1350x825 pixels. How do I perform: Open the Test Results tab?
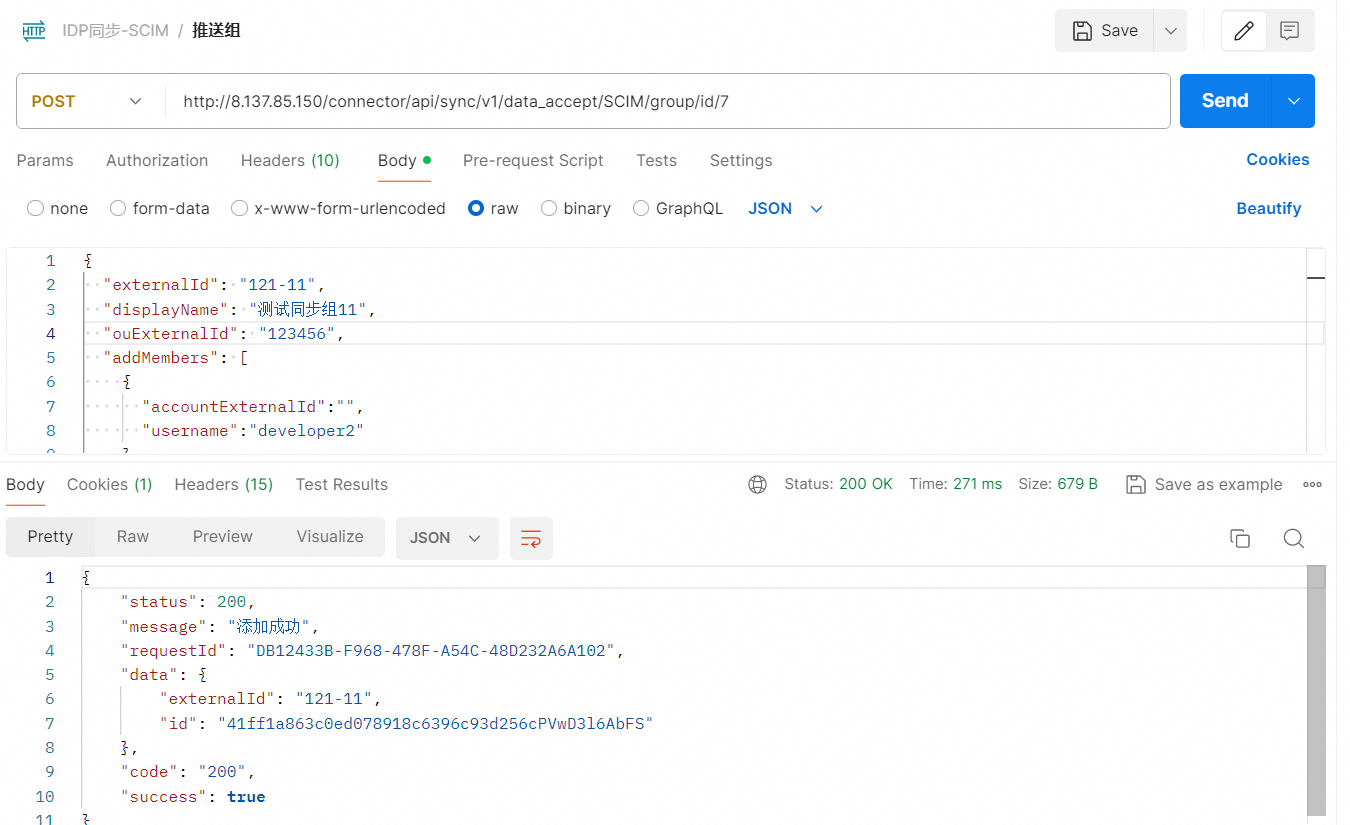tap(342, 484)
